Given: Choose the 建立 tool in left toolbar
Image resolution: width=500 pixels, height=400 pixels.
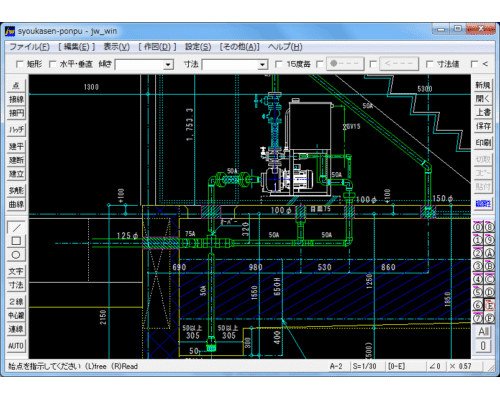Looking at the screenshot, I should [16, 174].
